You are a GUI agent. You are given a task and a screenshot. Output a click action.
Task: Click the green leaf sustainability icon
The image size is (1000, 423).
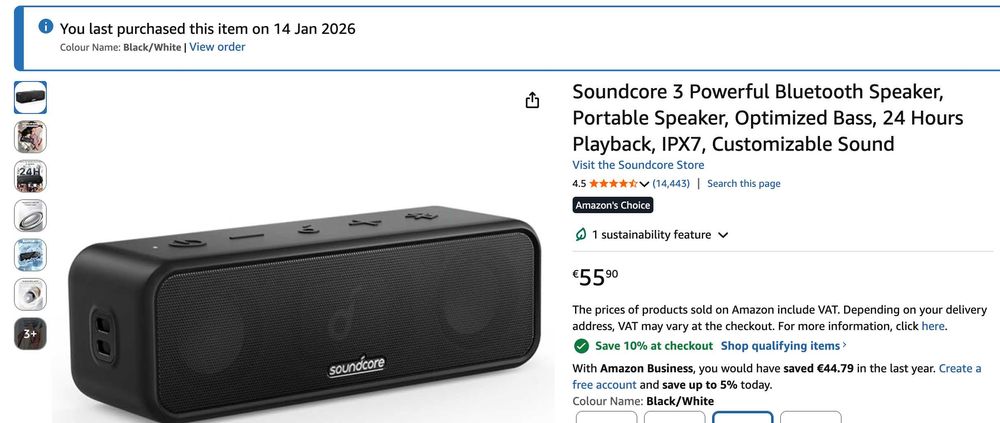click(580, 235)
